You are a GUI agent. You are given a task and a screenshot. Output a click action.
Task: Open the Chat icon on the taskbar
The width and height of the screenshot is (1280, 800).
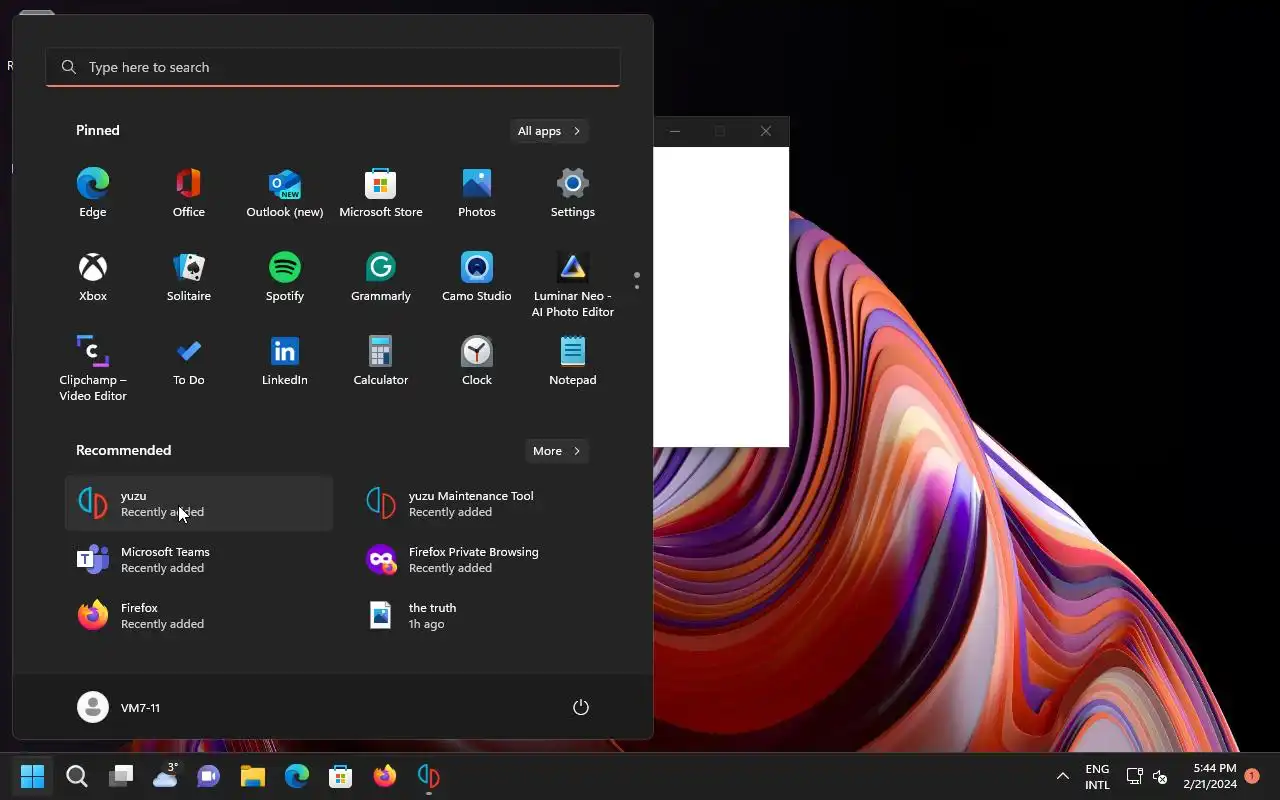209,776
